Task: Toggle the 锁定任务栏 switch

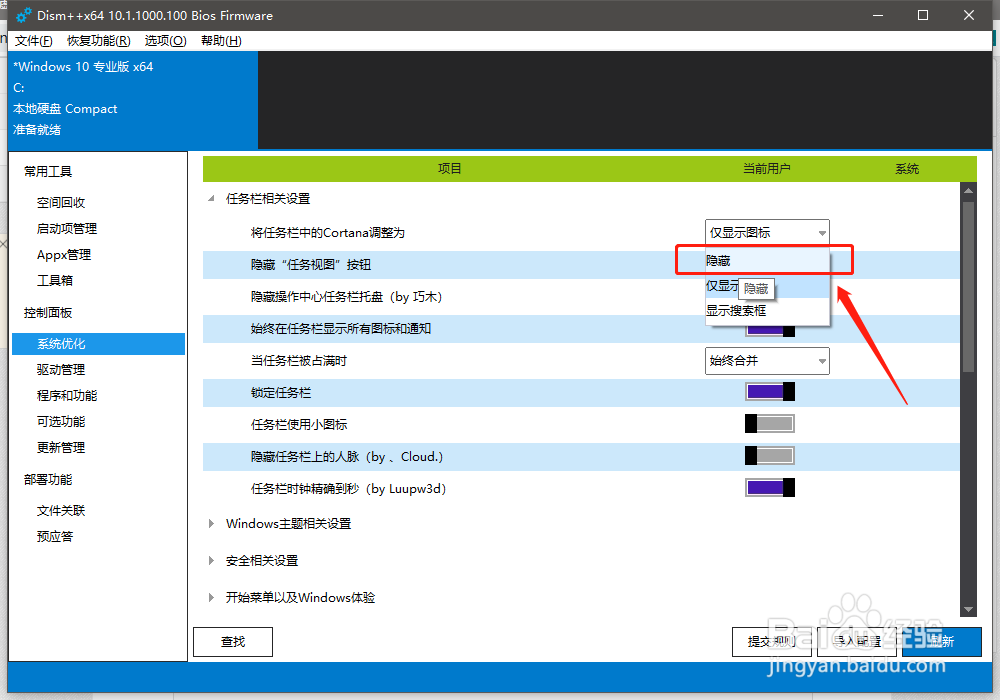Action: tap(770, 391)
